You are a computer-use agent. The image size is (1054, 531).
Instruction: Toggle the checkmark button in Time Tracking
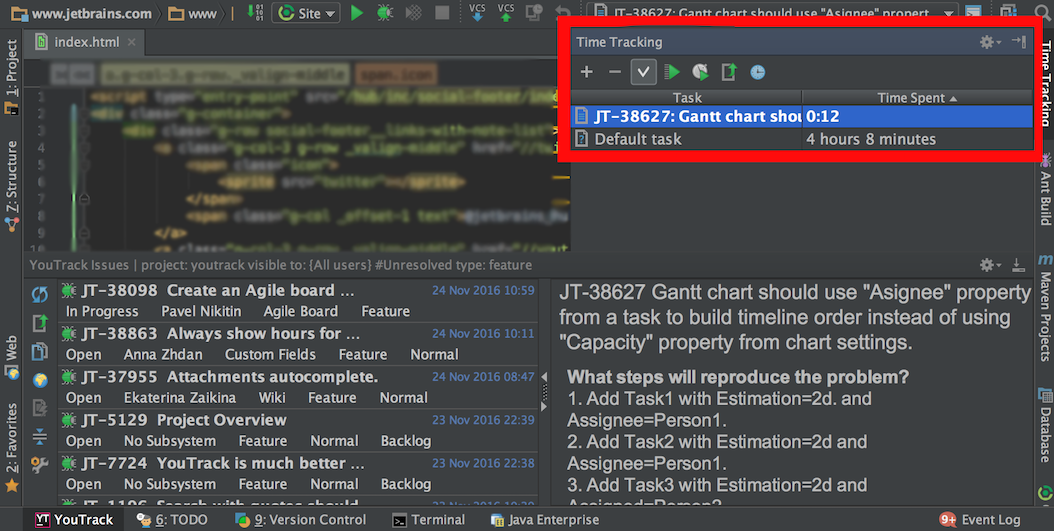(643, 72)
